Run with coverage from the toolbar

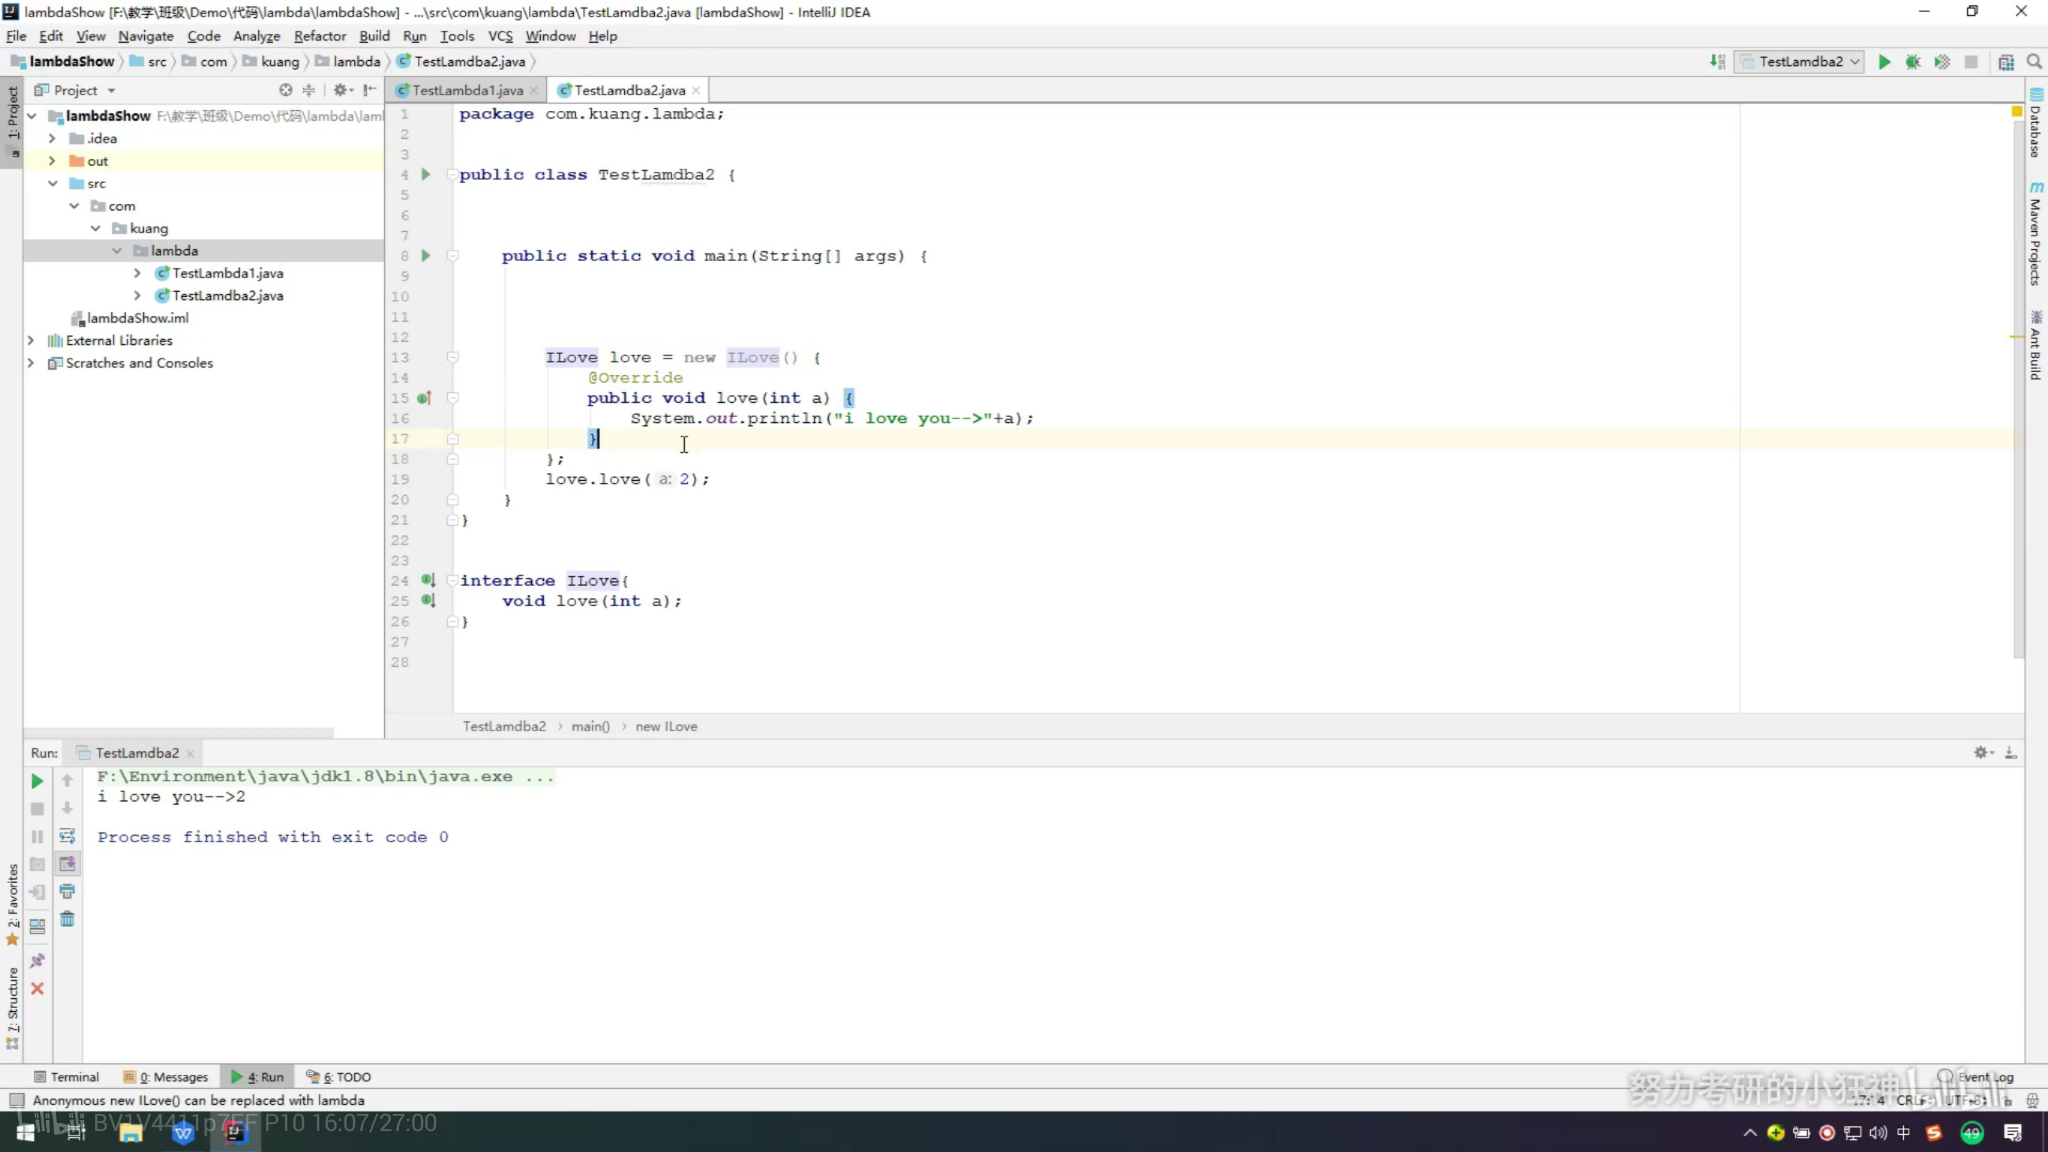(1942, 62)
